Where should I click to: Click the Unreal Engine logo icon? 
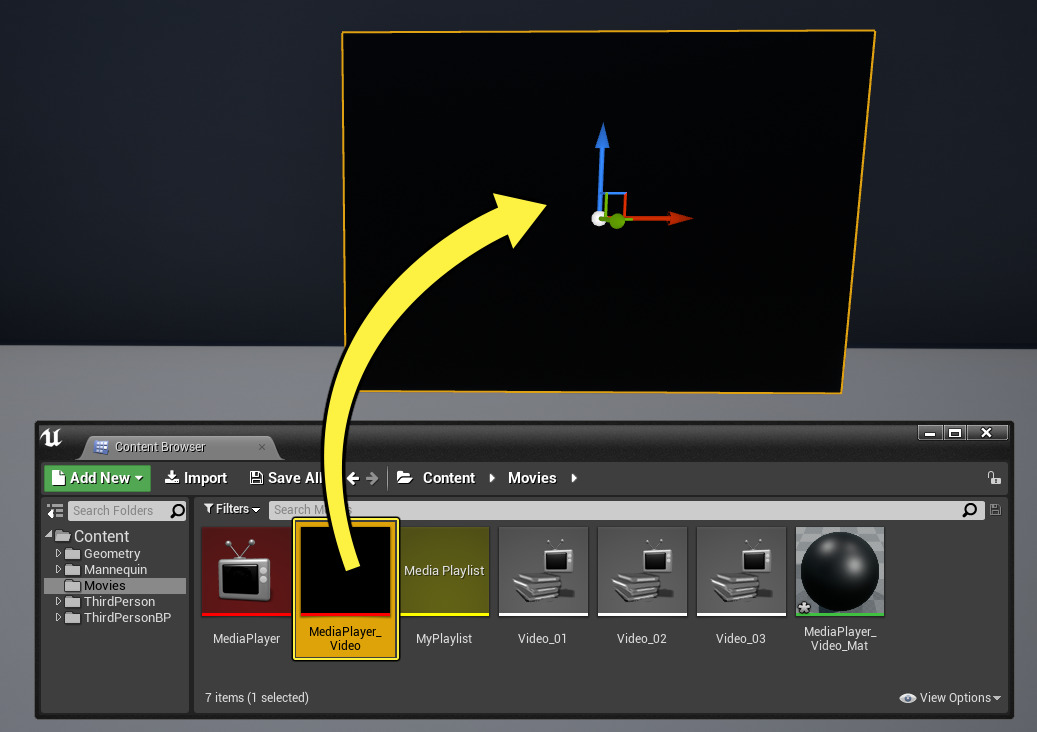[52, 438]
